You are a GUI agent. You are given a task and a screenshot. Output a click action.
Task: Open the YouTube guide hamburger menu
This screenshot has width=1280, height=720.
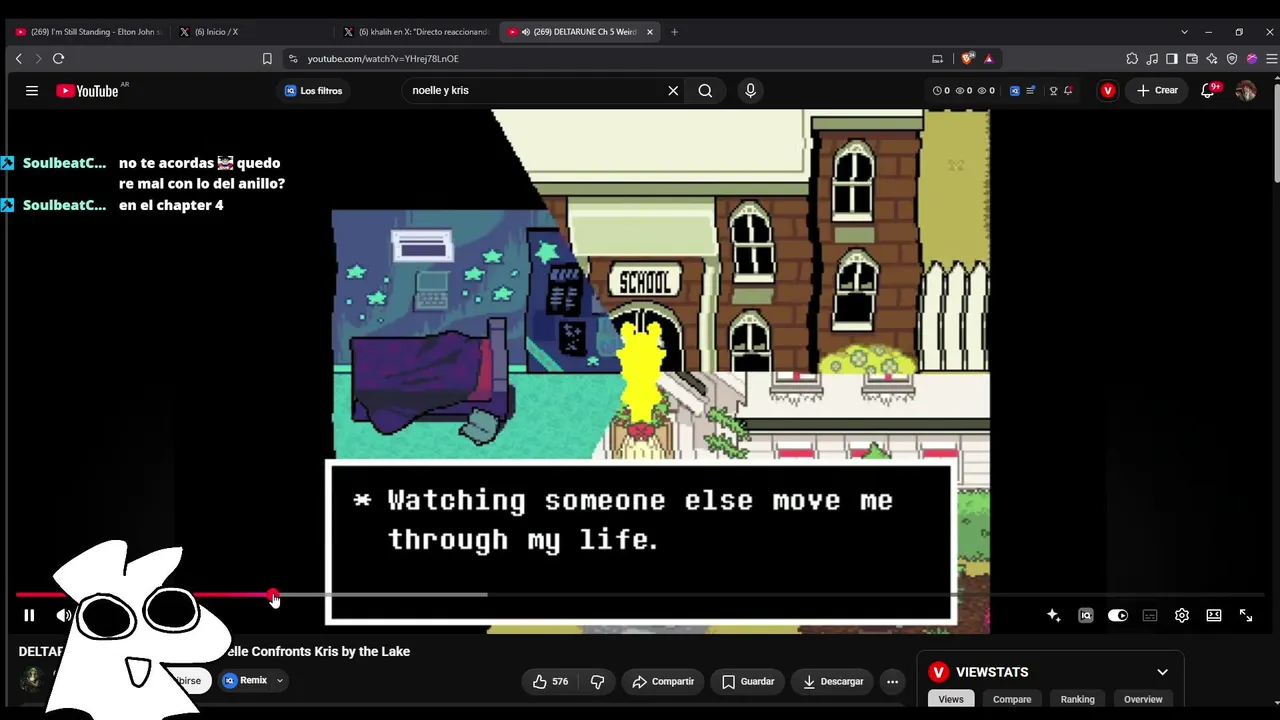coord(32,90)
